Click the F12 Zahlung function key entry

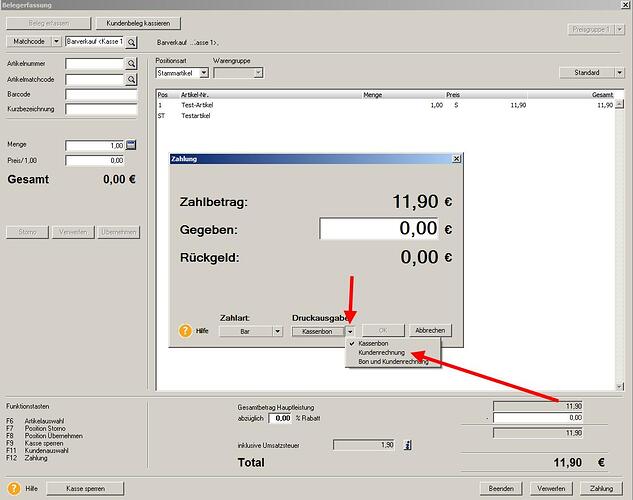pos(27,458)
